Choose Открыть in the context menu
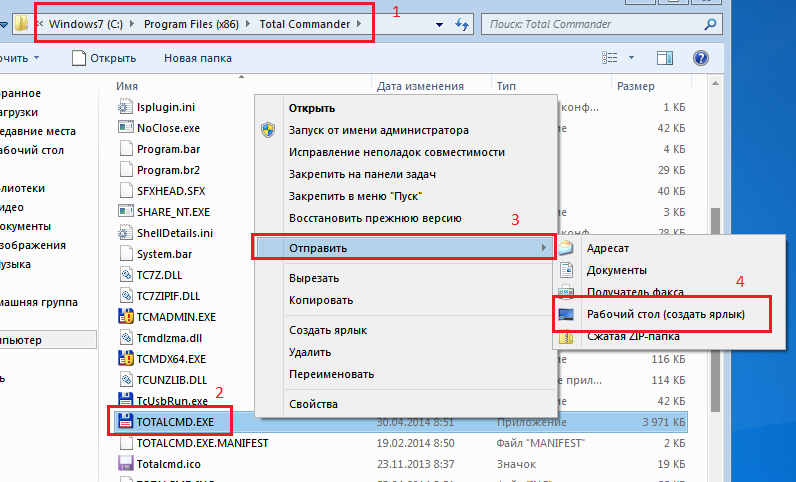Viewport: 796px width, 482px height. pyautogui.click(x=312, y=108)
